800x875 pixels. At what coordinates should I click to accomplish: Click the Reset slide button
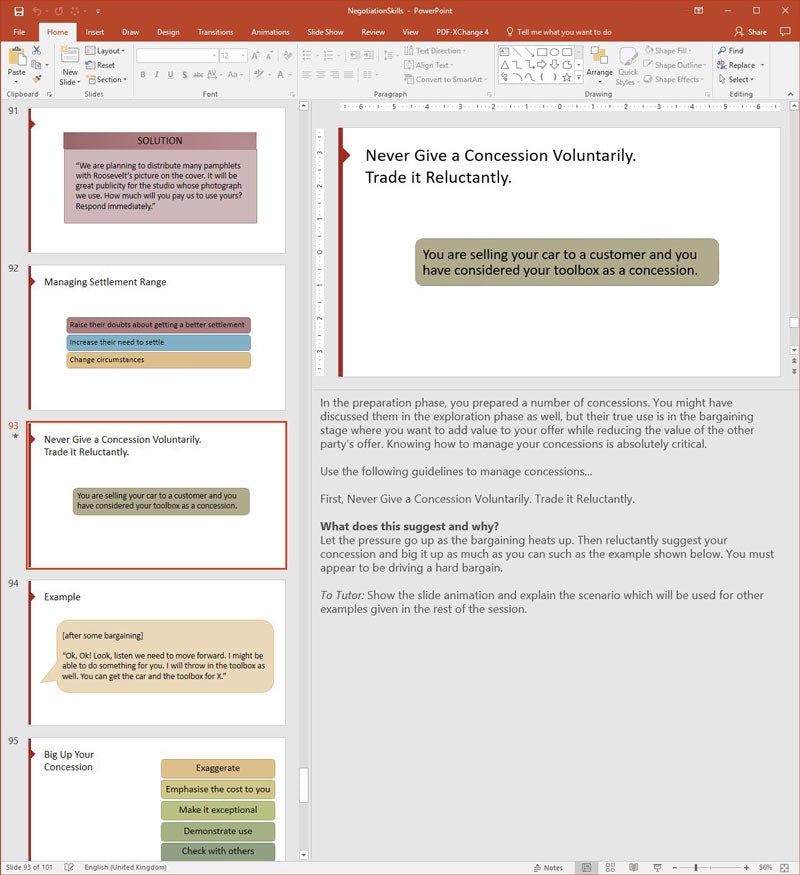click(x=100, y=65)
